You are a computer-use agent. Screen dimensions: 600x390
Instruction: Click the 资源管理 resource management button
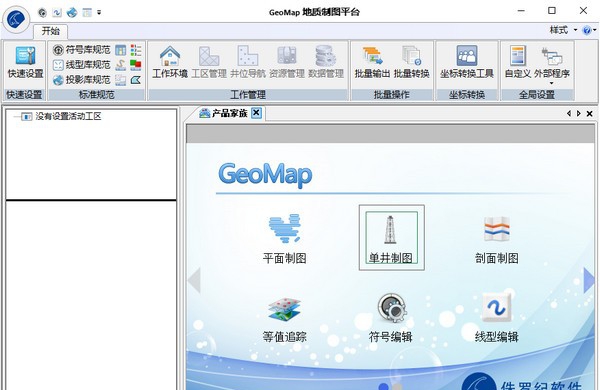(287, 62)
